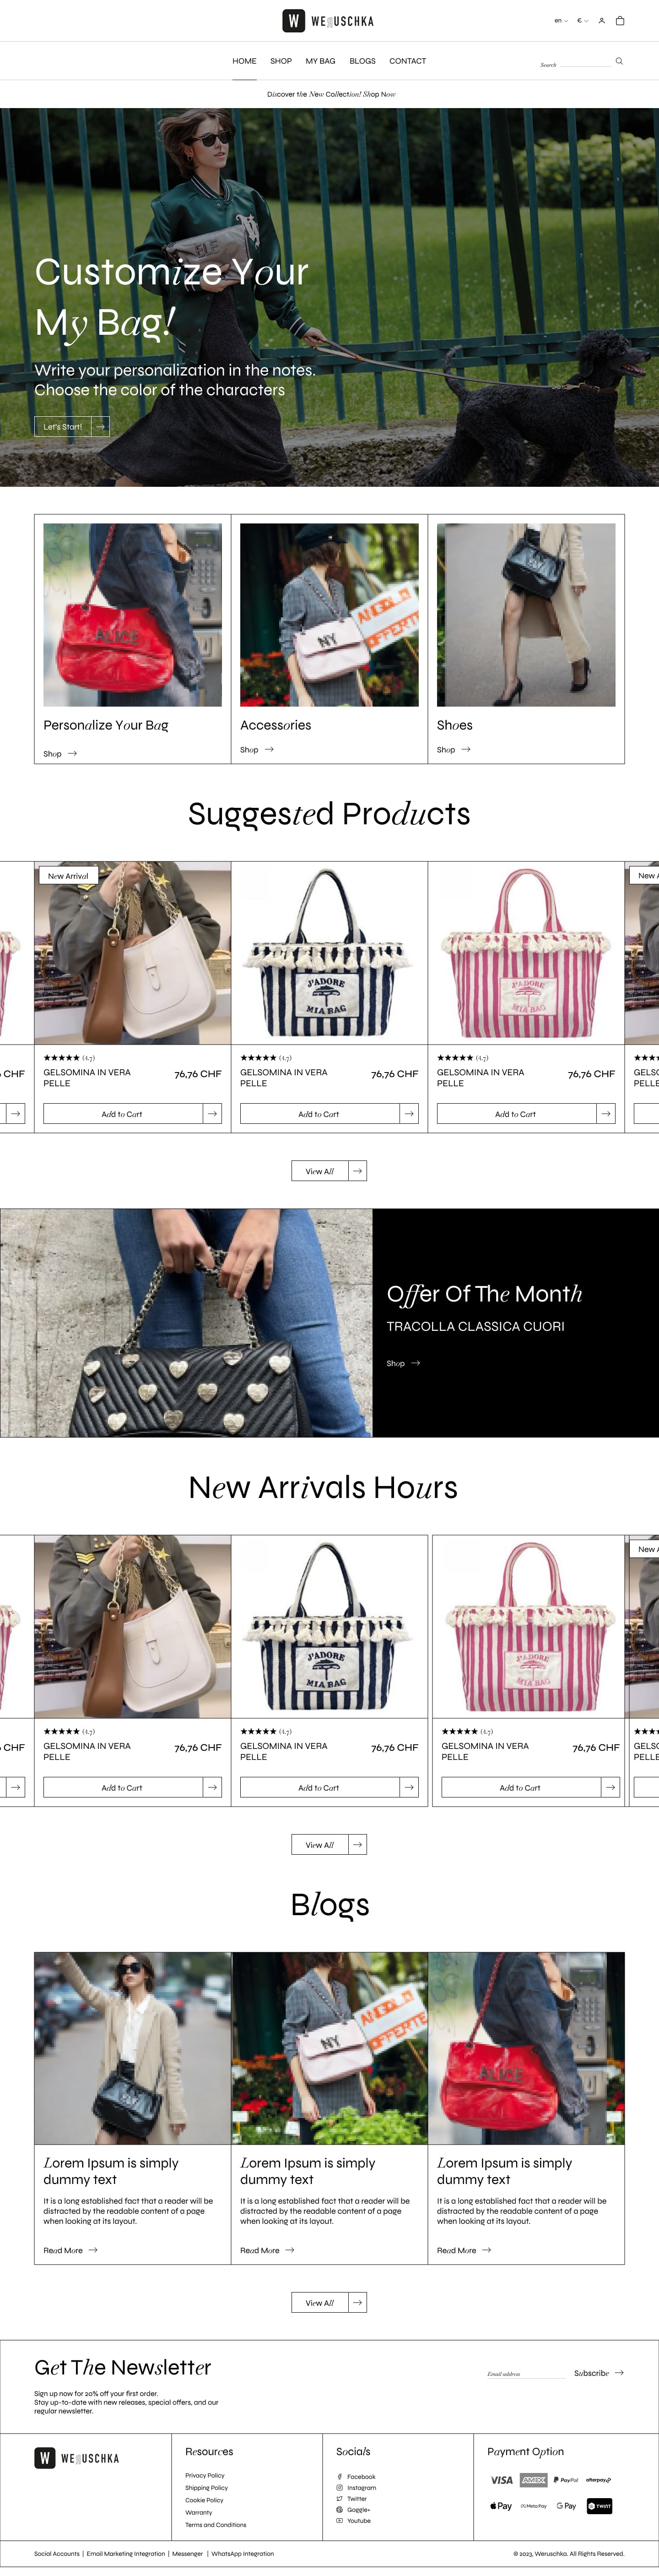The width and height of the screenshot is (659, 2576).
Task: Open the user account icon
Action: click(601, 20)
